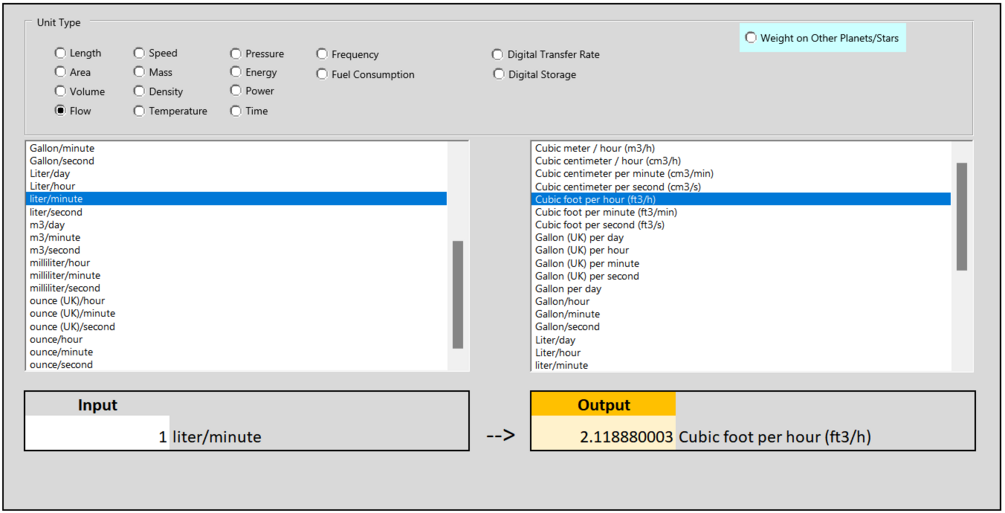Image resolution: width=1005 pixels, height=513 pixels.
Task: Select the Energy radio button
Action: coord(236,72)
